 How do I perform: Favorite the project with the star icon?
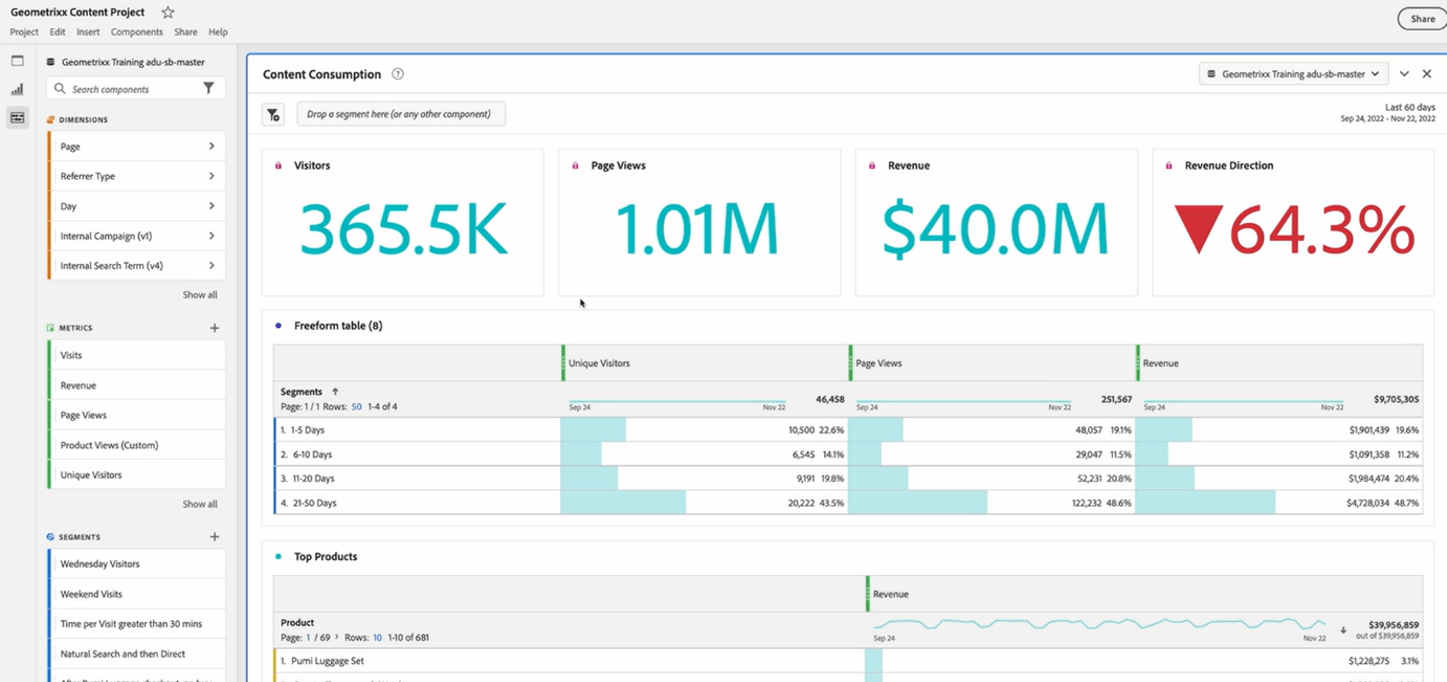(168, 12)
